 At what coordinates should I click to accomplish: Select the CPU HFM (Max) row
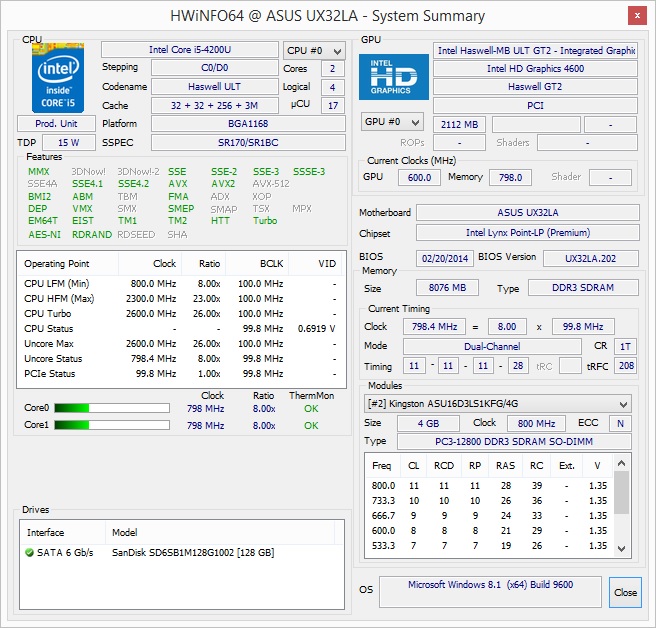coord(181,299)
